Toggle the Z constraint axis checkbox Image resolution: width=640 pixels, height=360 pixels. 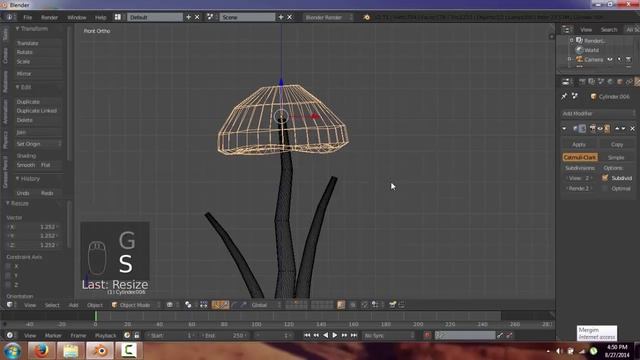pos(8,285)
